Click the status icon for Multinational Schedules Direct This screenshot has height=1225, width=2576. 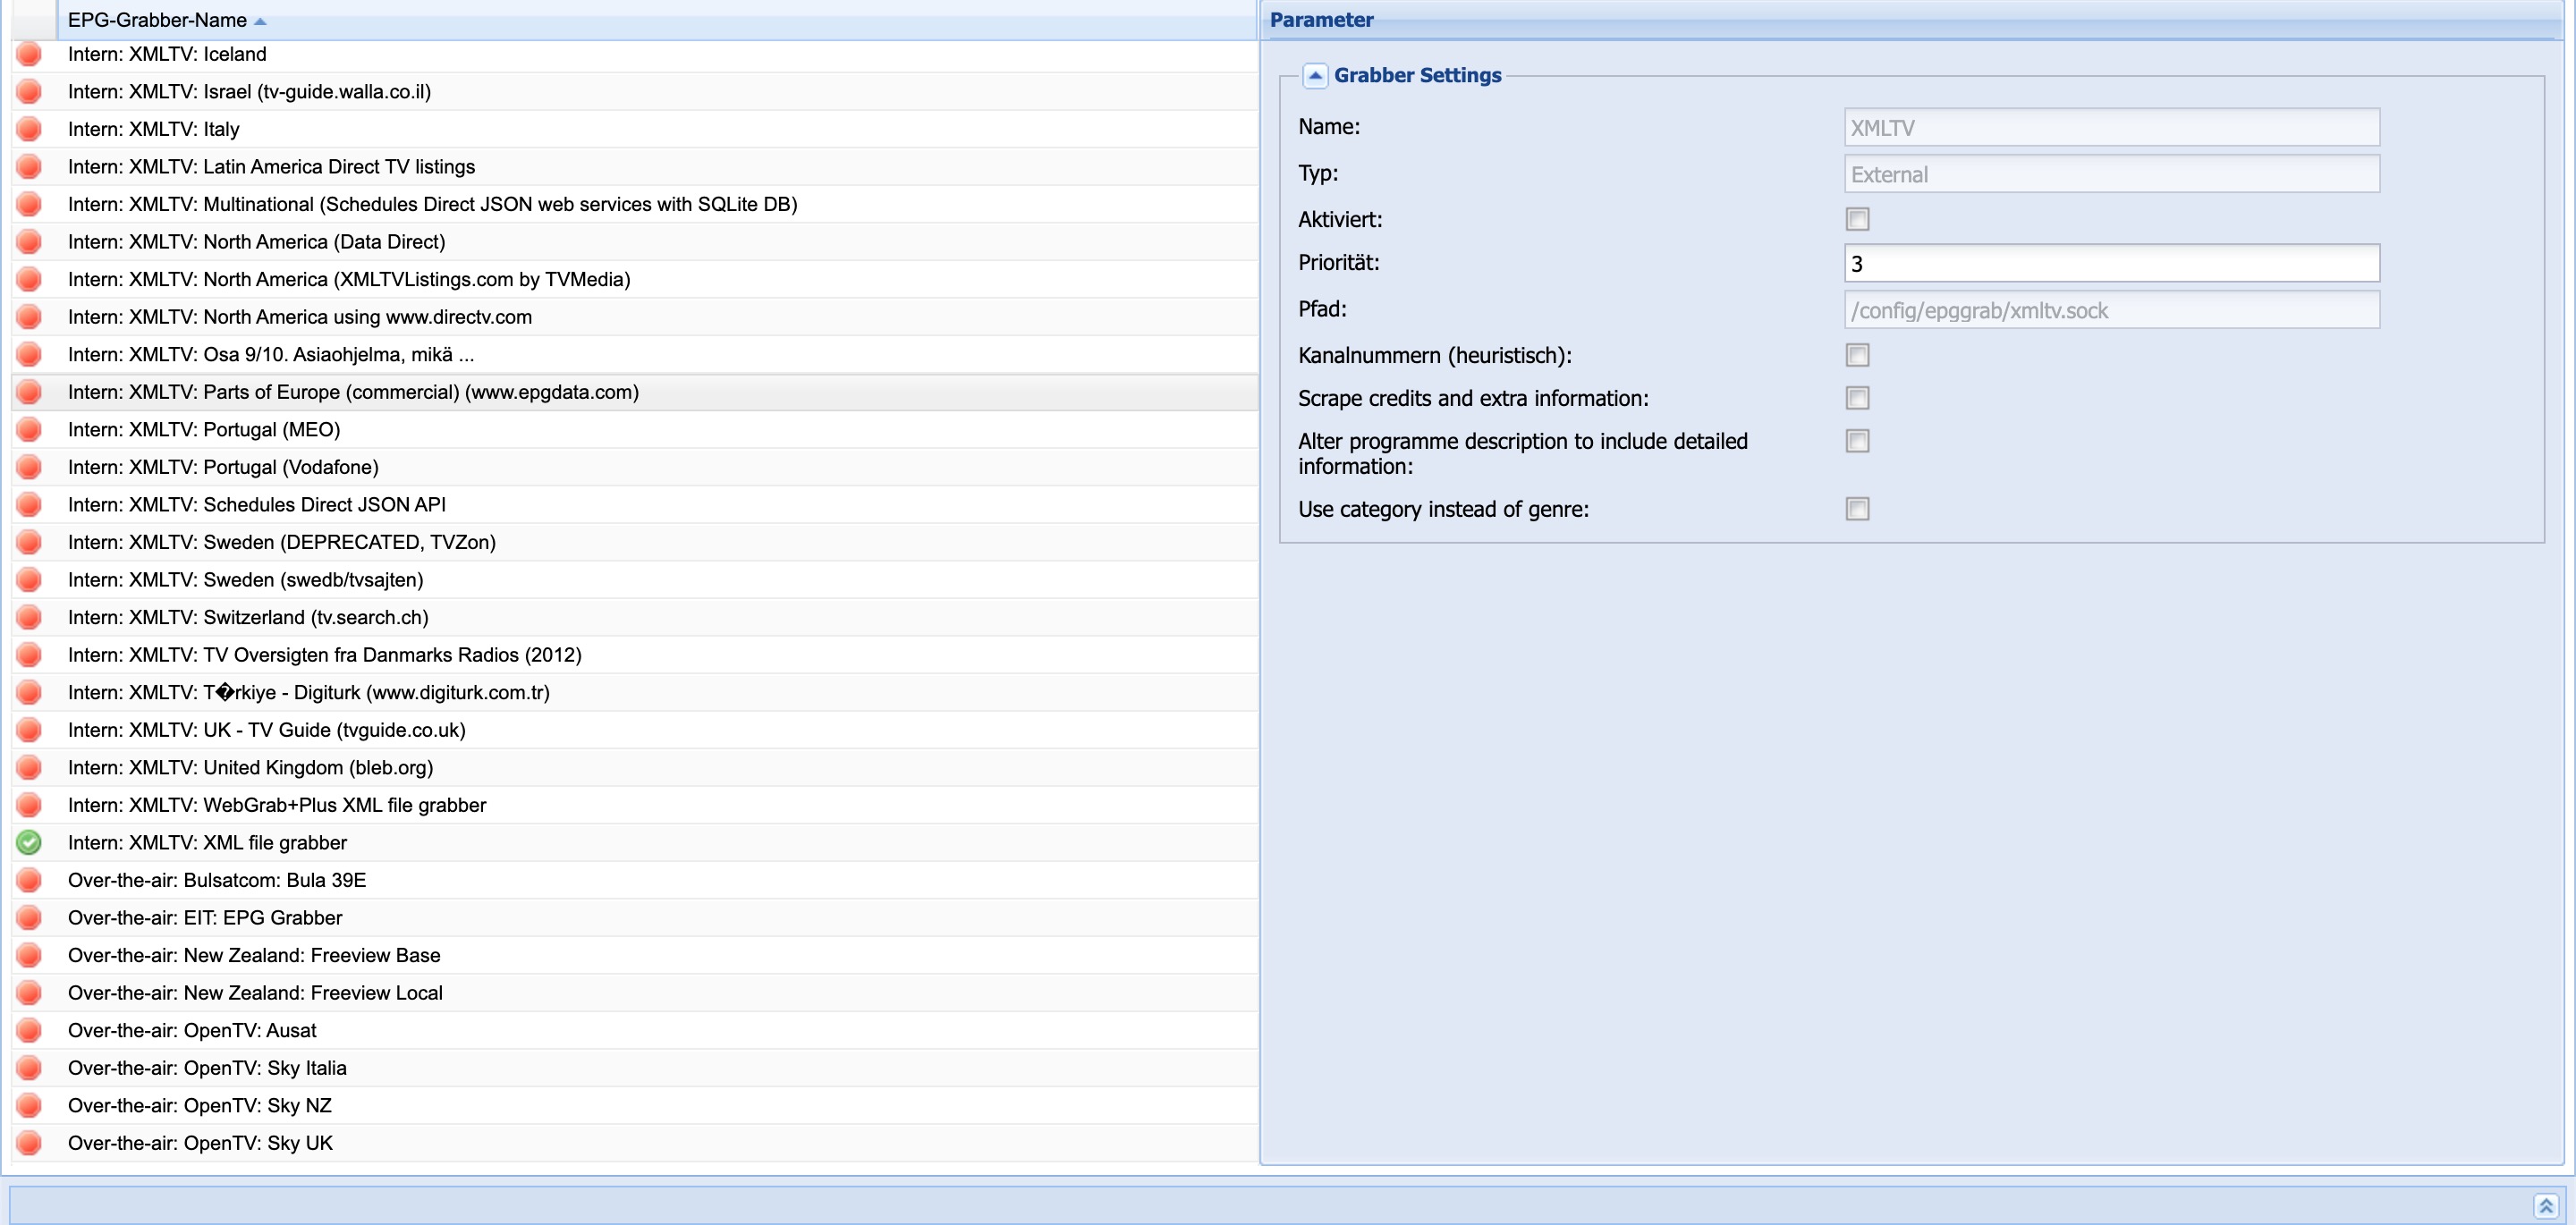[29, 204]
